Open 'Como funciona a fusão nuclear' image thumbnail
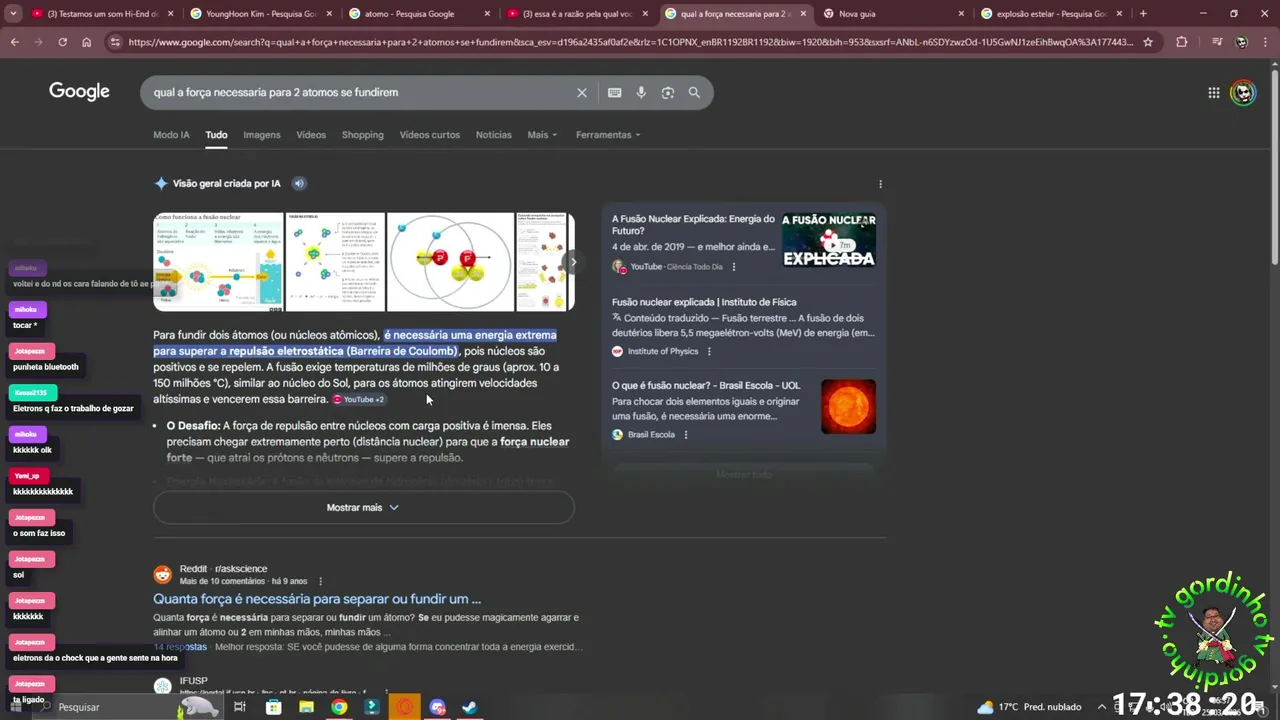The height and width of the screenshot is (720, 1280). 218,261
